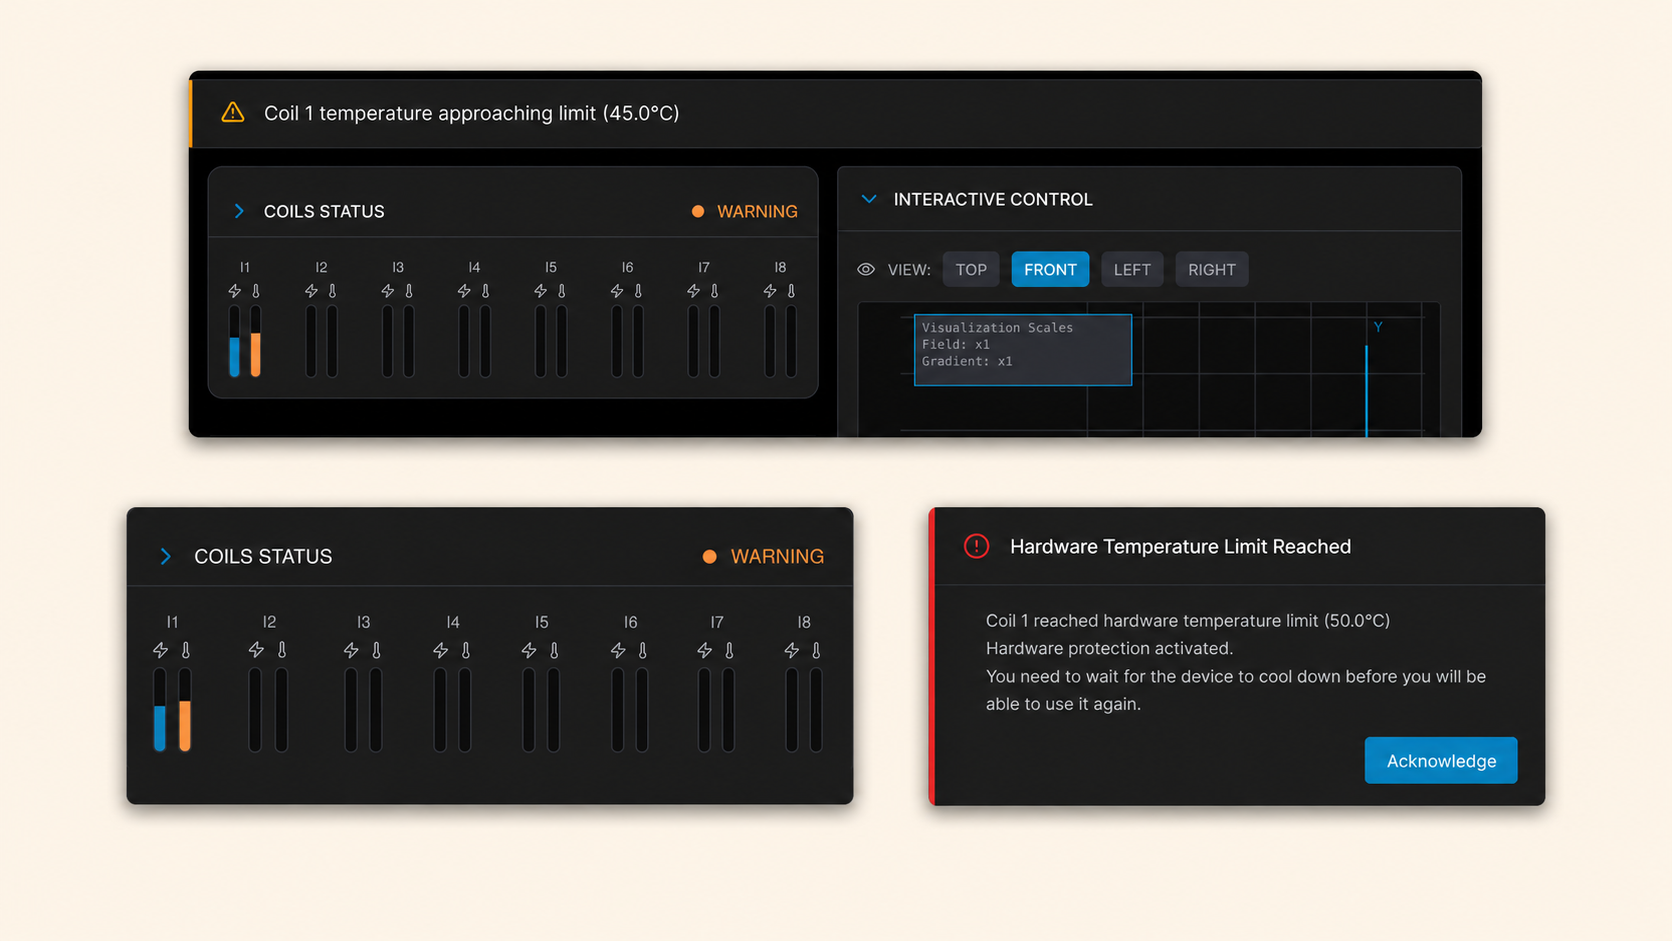Click the I5 lightning icon in lower Coils Status card
The image size is (1672, 941).
point(529,650)
